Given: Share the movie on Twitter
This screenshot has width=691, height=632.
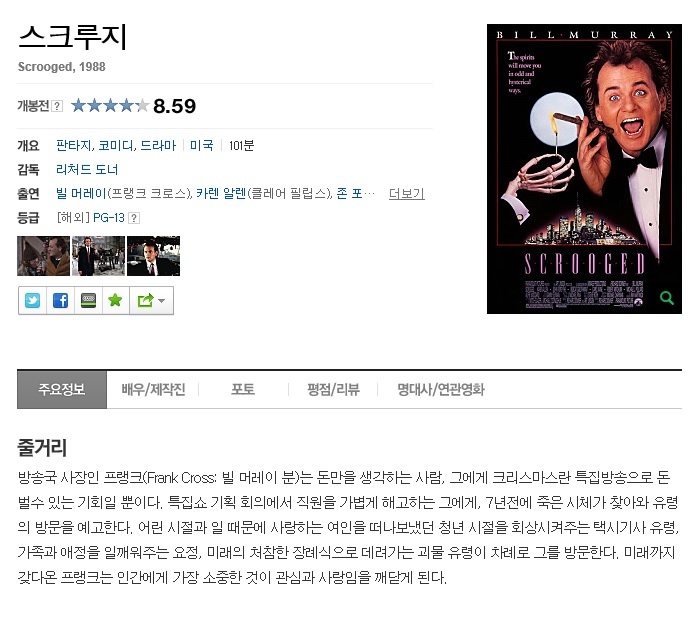Looking at the screenshot, I should pos(32,301).
